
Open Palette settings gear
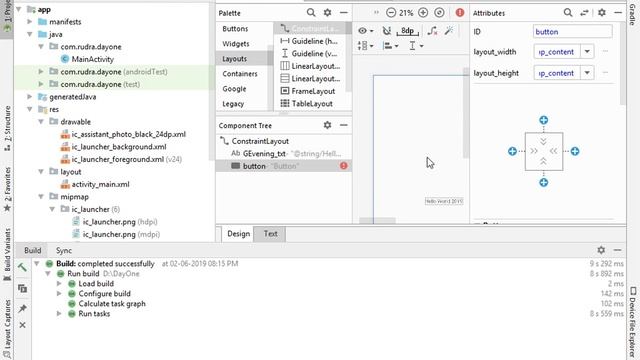point(327,13)
